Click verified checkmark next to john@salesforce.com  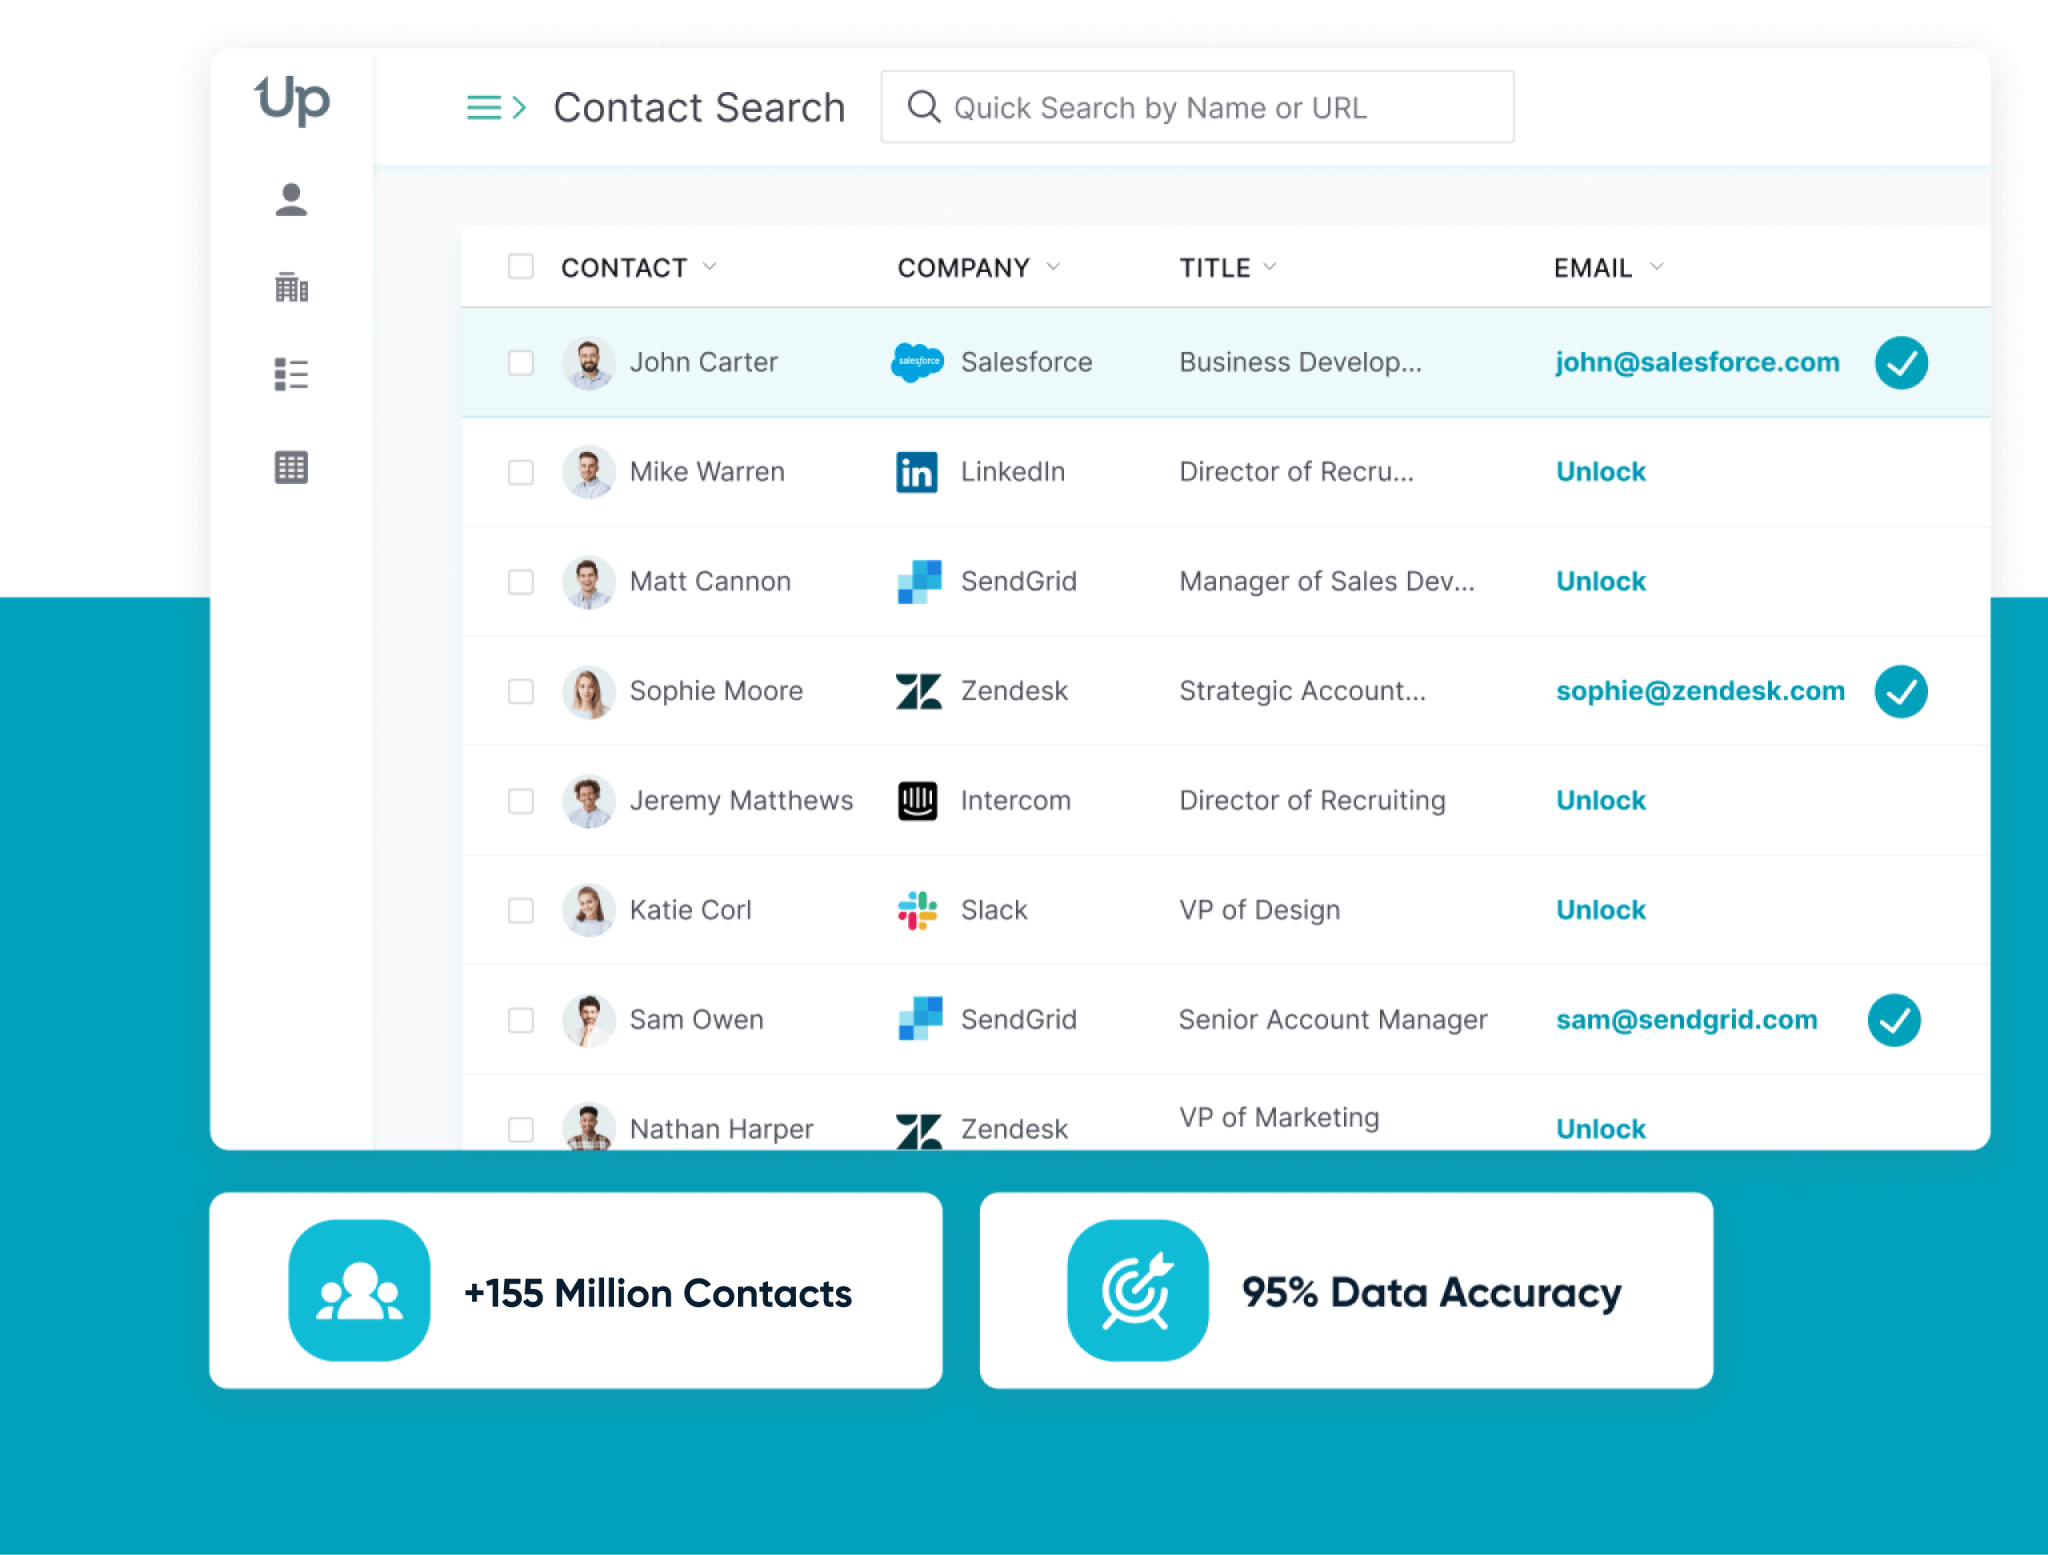1900,363
